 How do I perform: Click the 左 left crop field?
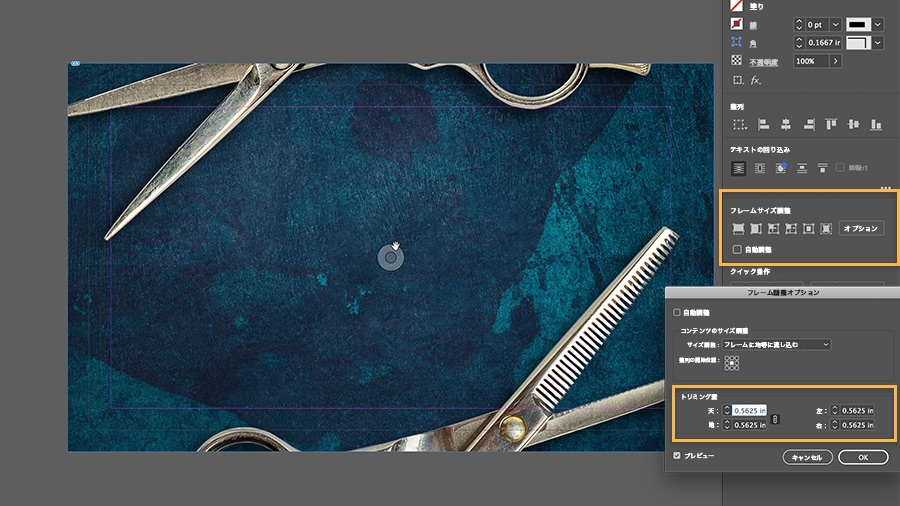pyautogui.click(x=858, y=410)
